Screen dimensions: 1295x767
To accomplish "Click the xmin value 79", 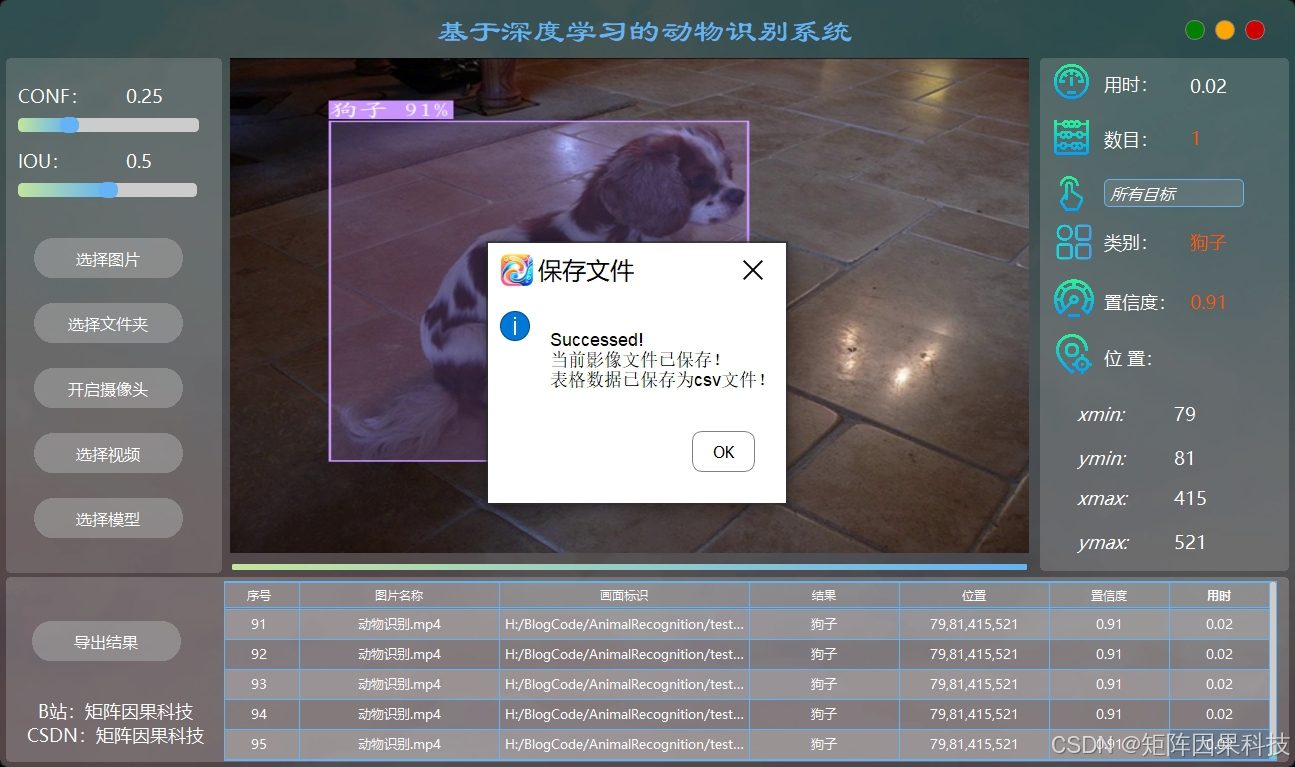I will point(1185,414).
